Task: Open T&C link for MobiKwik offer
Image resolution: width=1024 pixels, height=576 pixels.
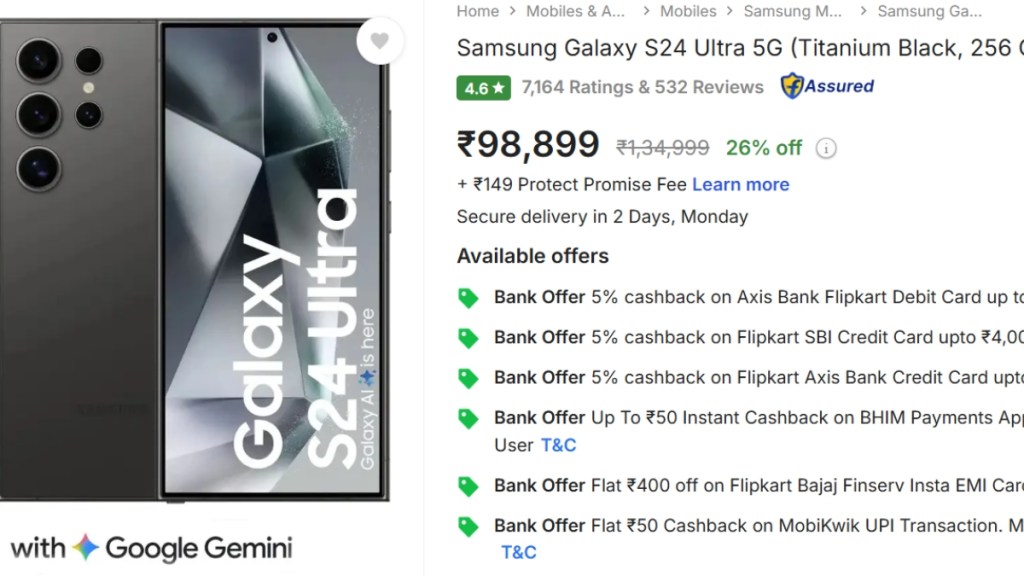Action: (x=519, y=552)
